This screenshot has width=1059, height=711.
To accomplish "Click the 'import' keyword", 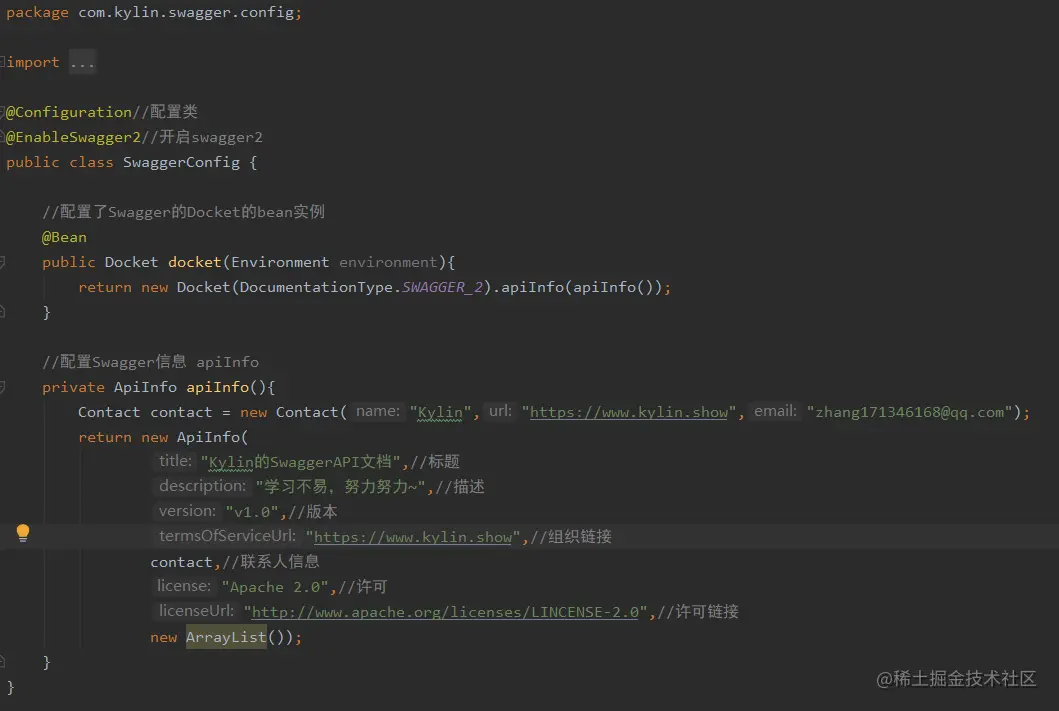I will tap(32, 62).
